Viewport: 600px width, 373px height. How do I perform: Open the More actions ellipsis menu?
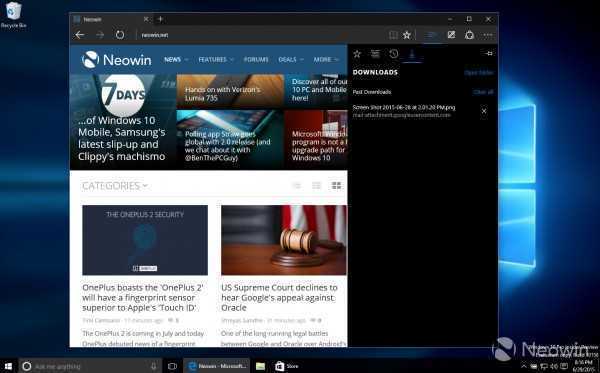pyautogui.click(x=488, y=35)
